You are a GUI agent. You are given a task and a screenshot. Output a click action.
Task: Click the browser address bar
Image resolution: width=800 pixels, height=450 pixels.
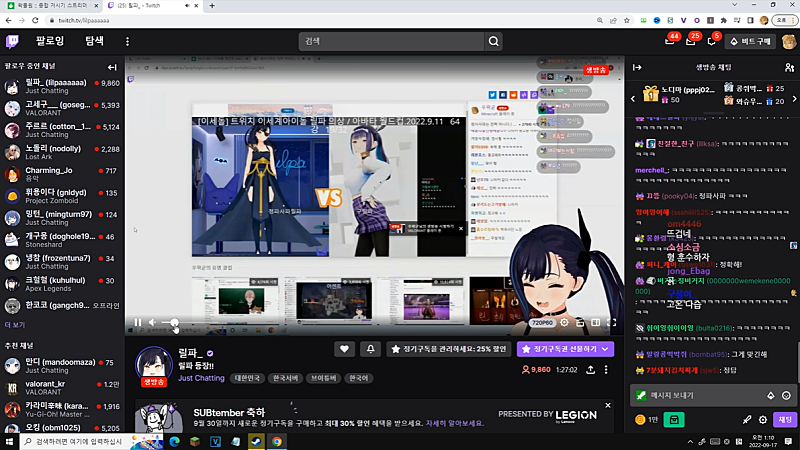[321, 20]
